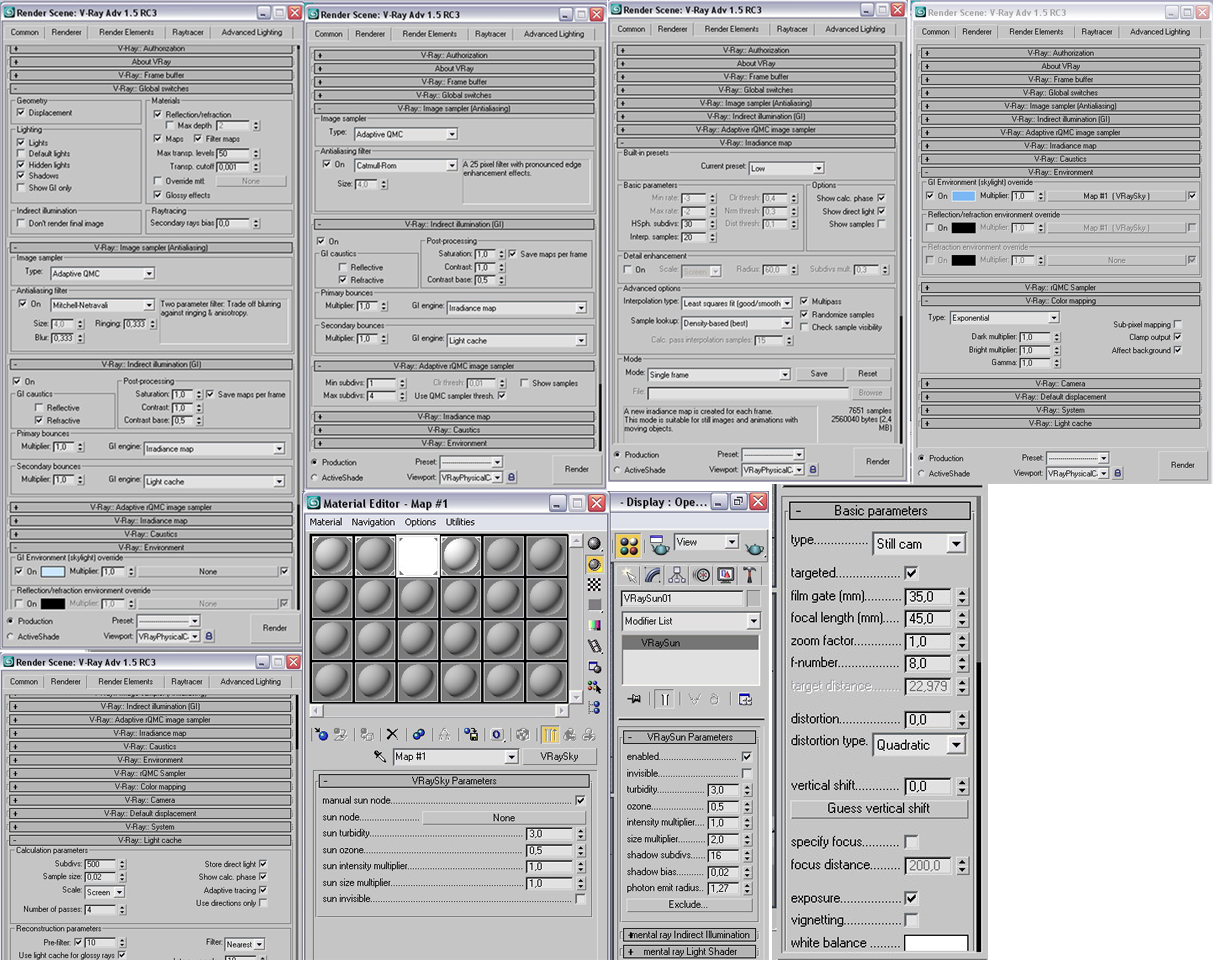Select ActiveShade radio in first Render Scene window
The width and height of the screenshot is (1214, 960).
tap(11, 636)
